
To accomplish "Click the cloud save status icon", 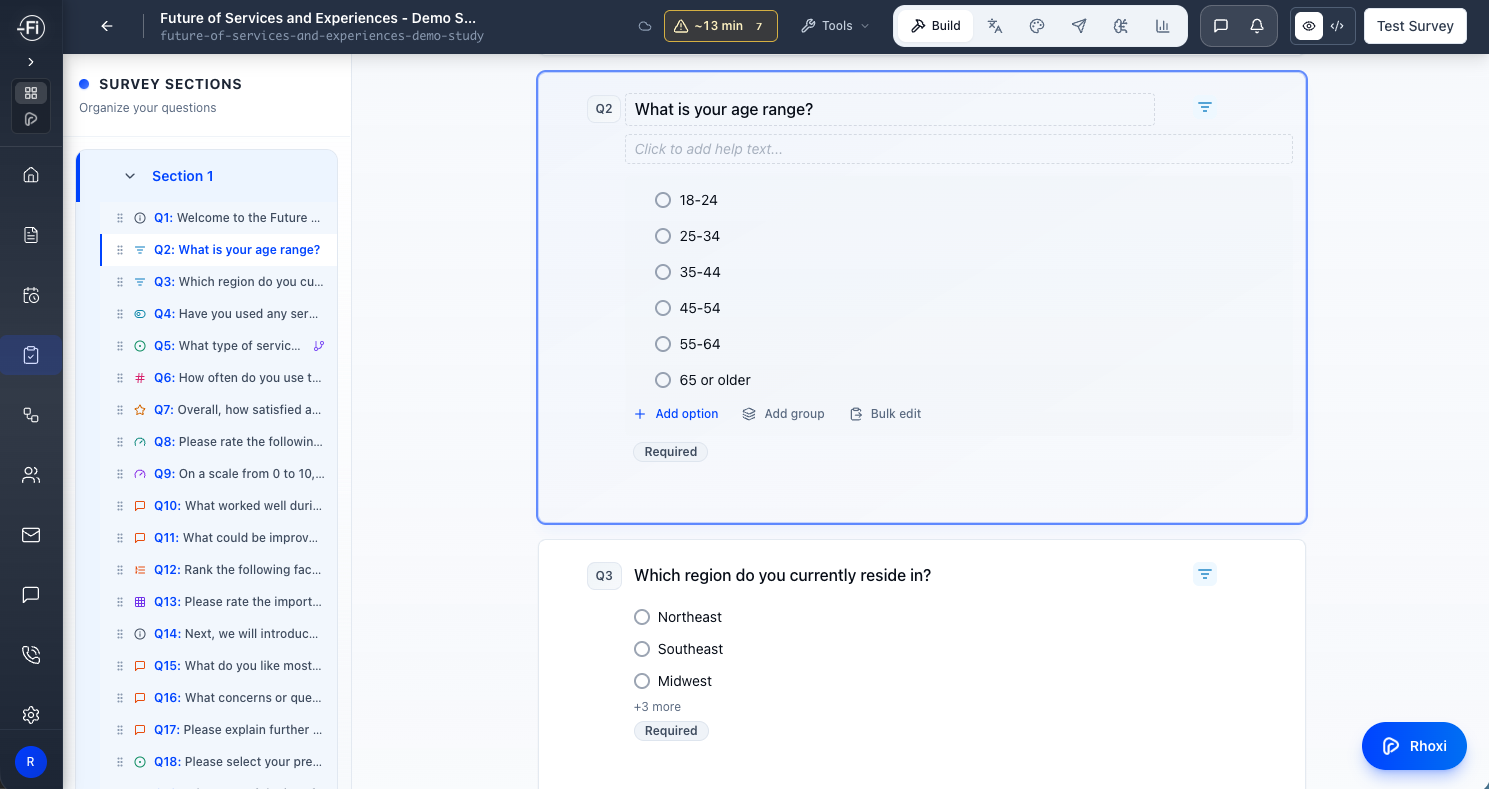I will pos(646,27).
